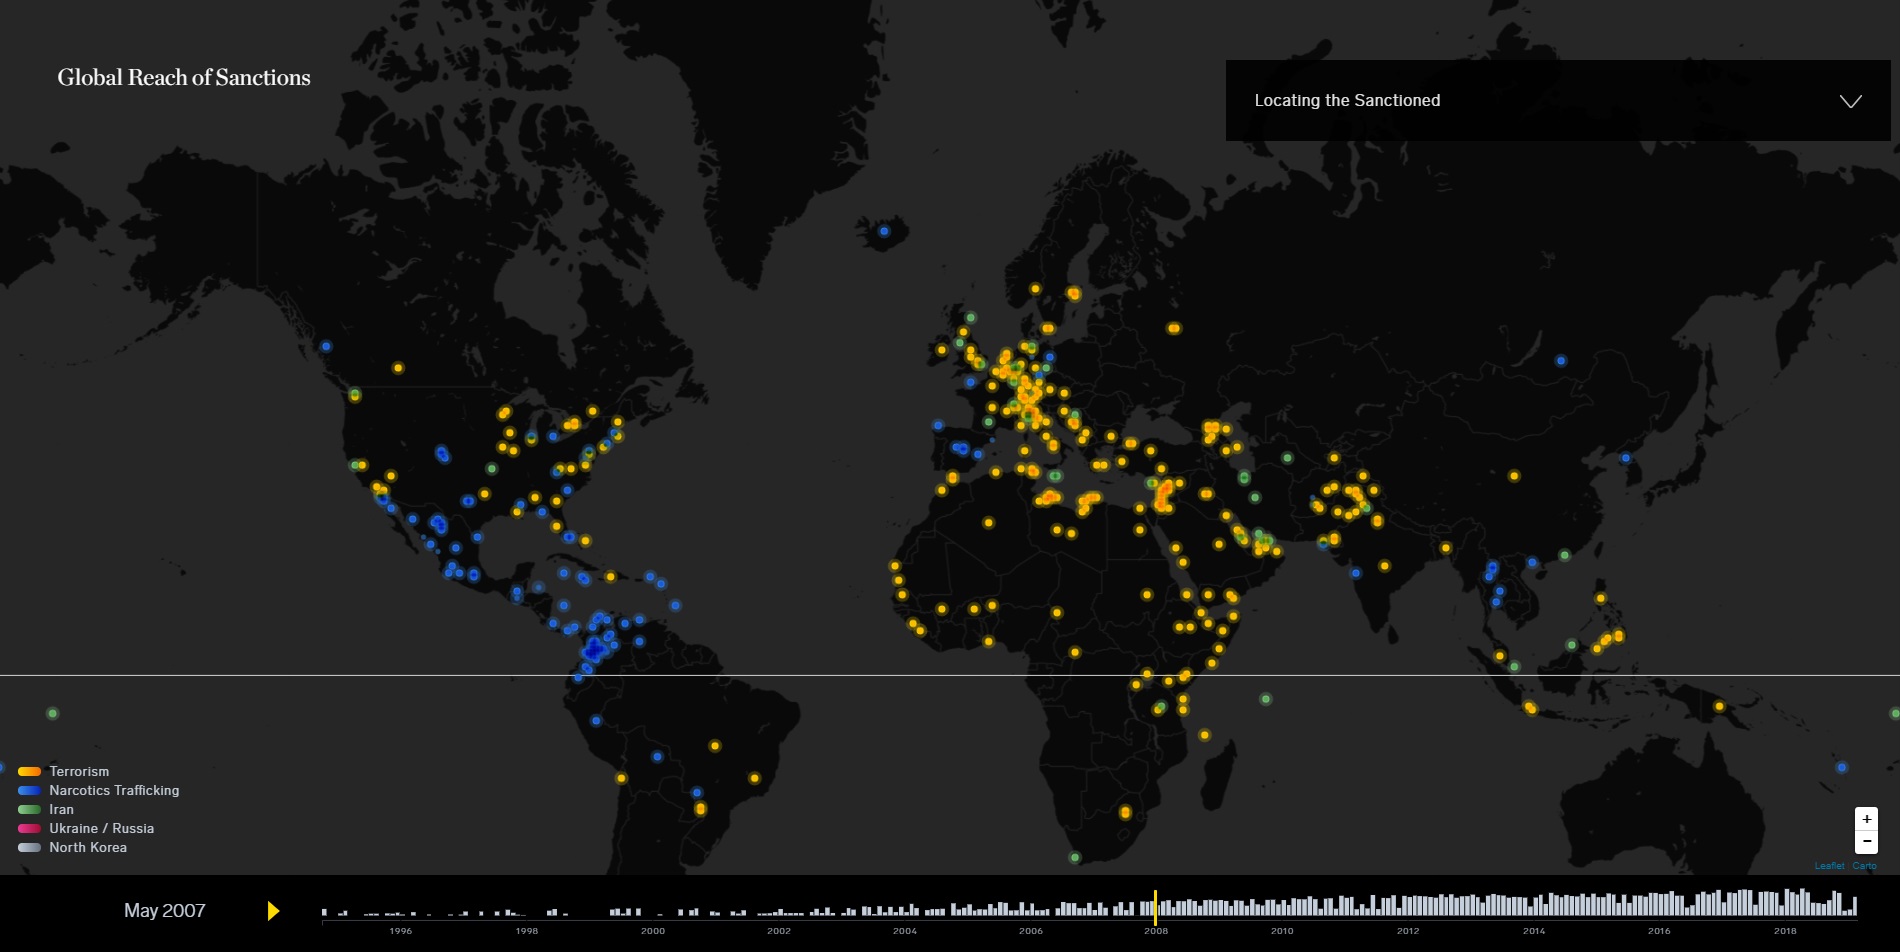Jump to 2018 on the timeline
The image size is (1900, 952).
(1785, 931)
